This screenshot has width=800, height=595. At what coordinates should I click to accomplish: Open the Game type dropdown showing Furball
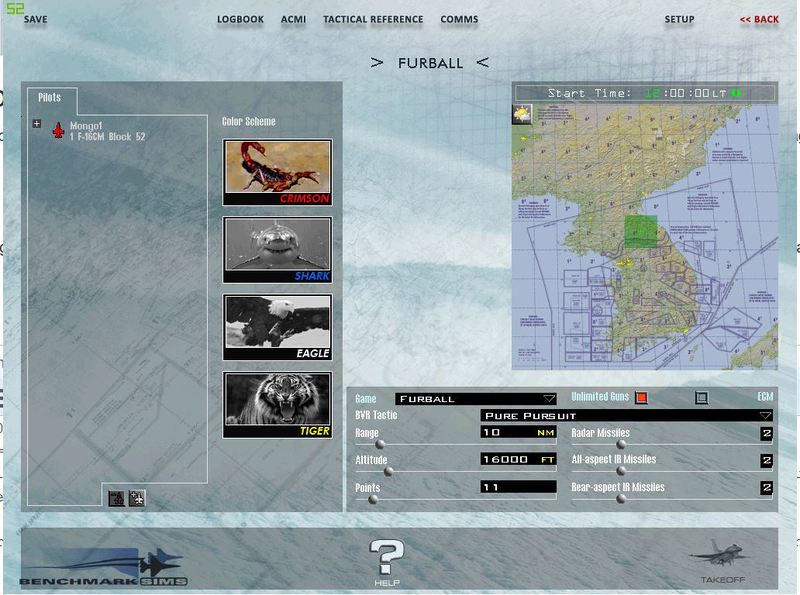[x=476, y=399]
